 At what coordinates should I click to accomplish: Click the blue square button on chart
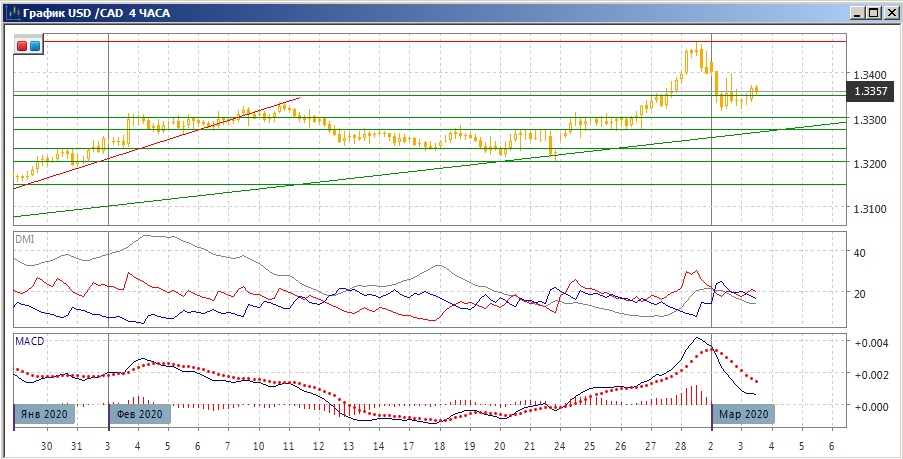pos(35,46)
